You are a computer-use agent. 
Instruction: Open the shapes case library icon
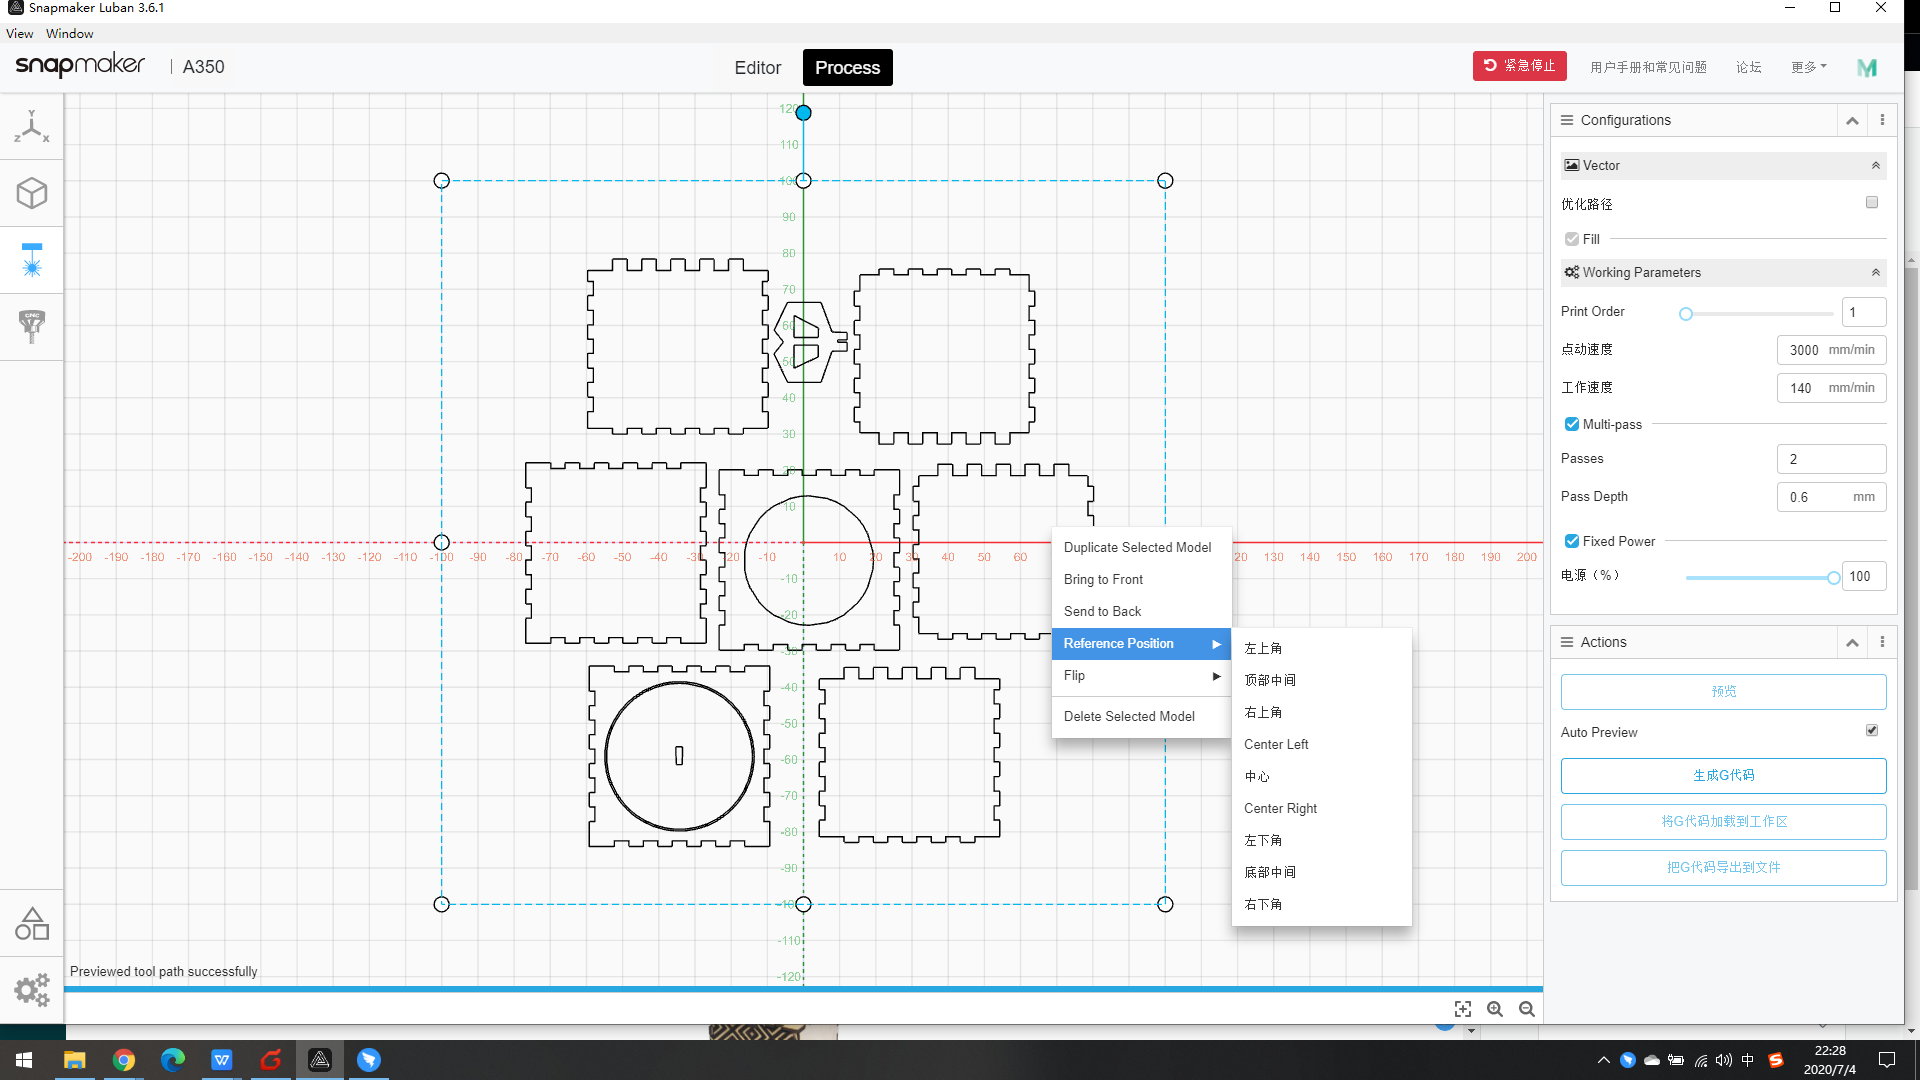[32, 923]
